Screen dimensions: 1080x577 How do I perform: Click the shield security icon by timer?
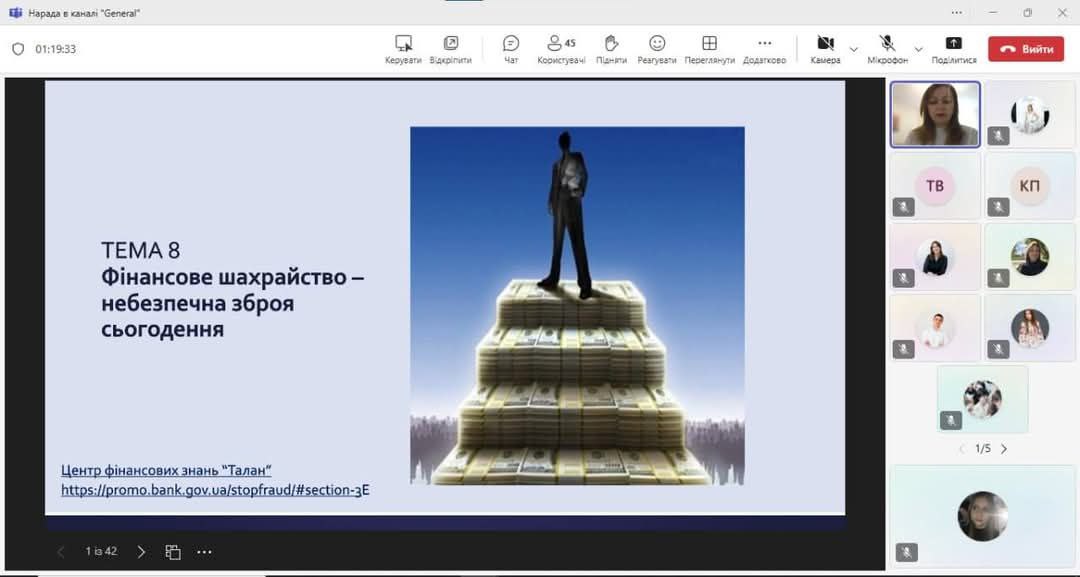coord(19,50)
